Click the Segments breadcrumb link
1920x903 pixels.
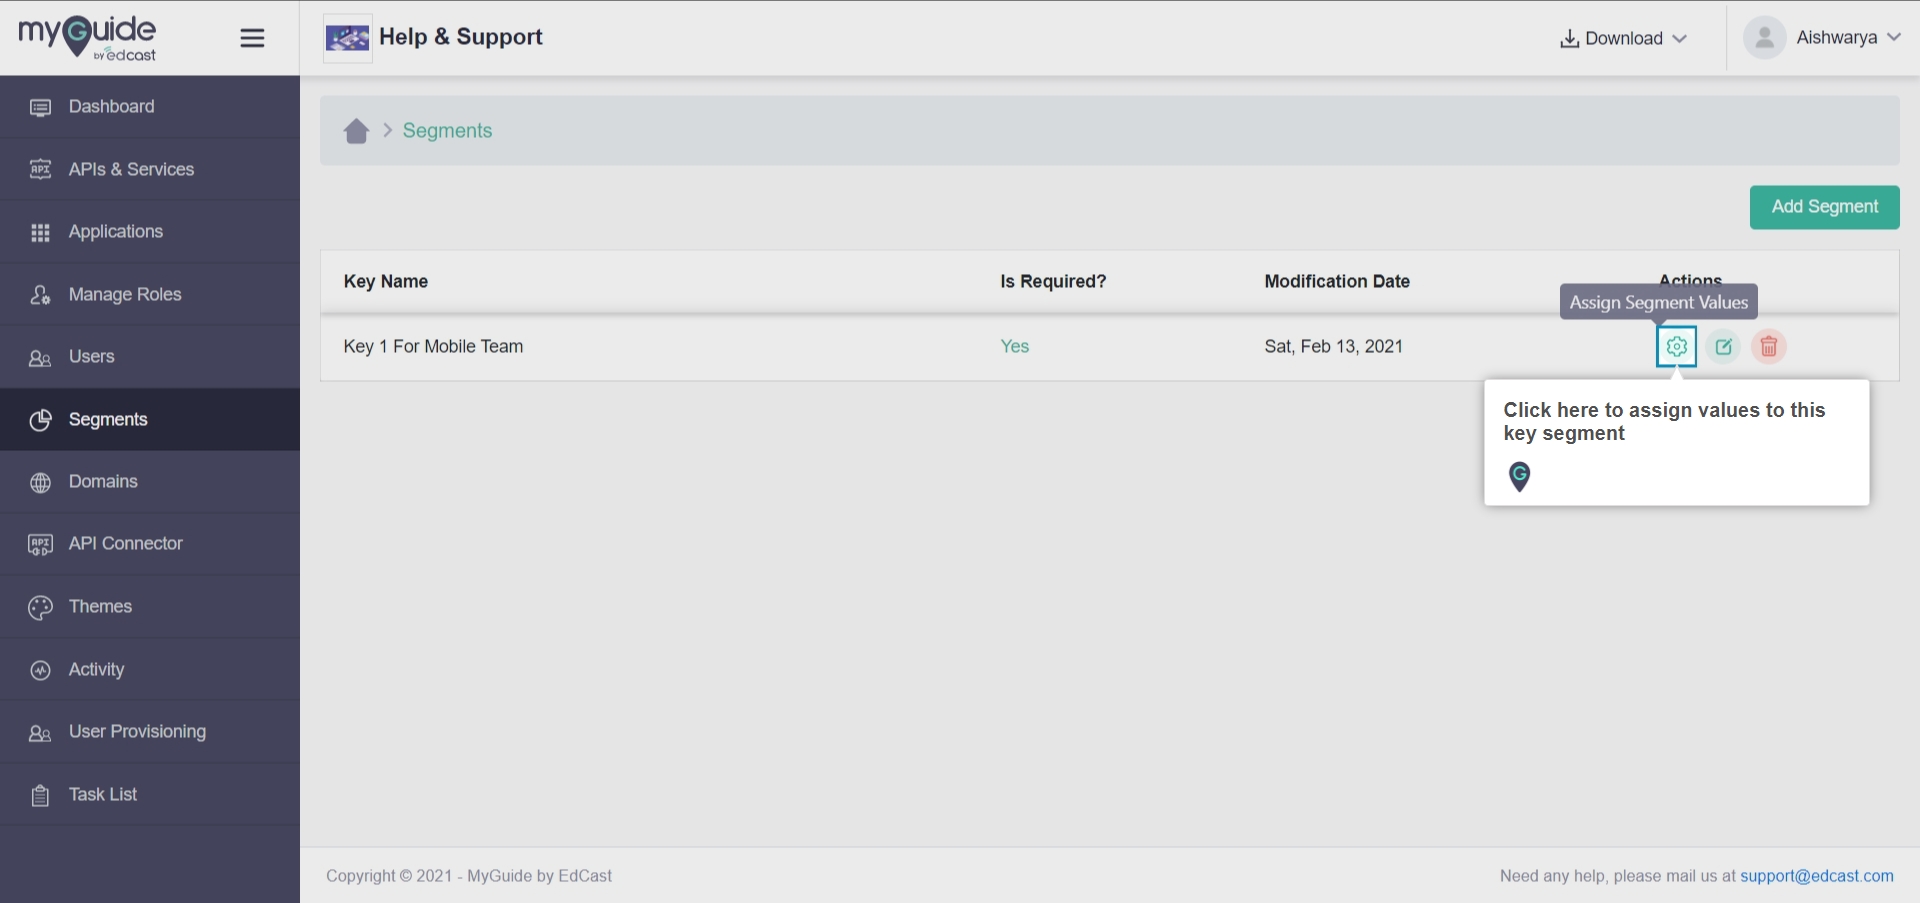(447, 131)
